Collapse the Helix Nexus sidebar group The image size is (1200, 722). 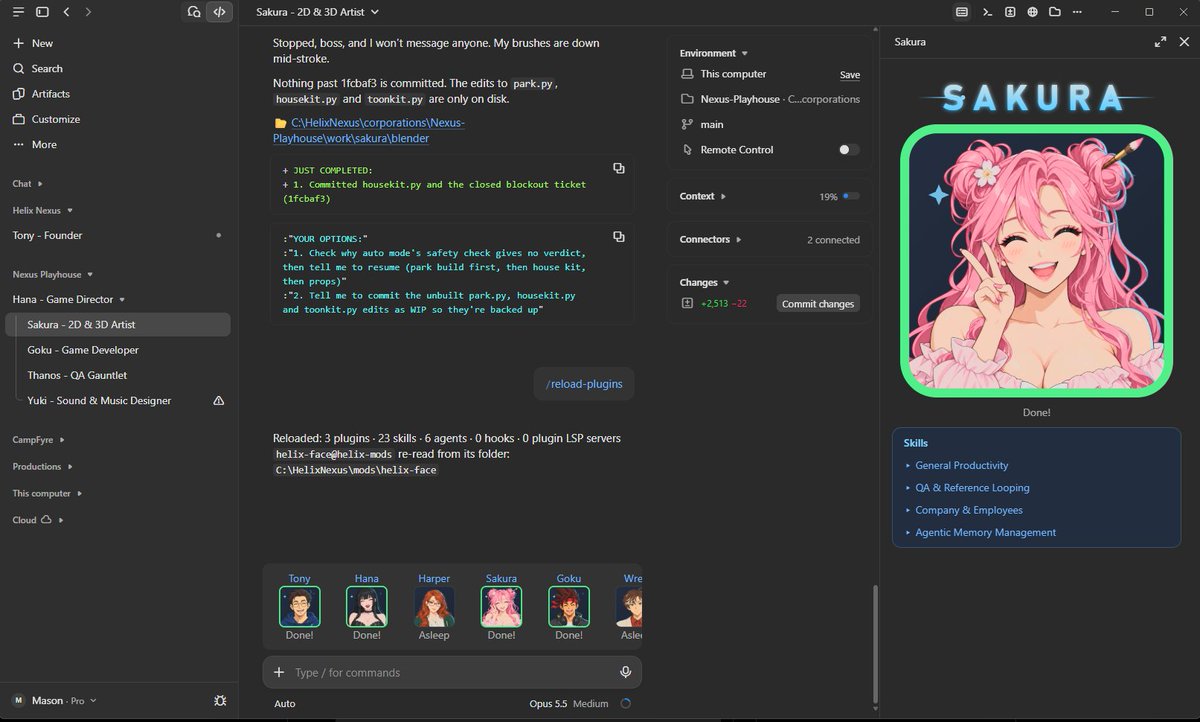pos(41,210)
